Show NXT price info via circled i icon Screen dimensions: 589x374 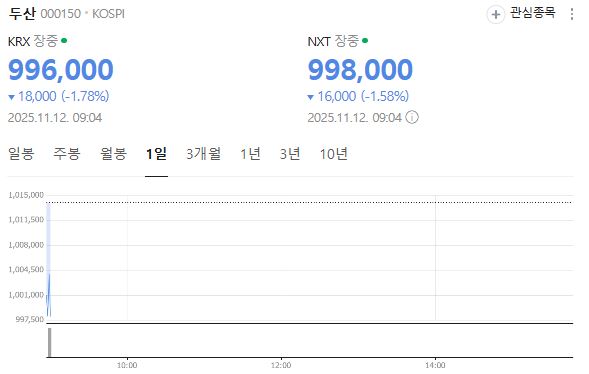pyautogui.click(x=412, y=118)
